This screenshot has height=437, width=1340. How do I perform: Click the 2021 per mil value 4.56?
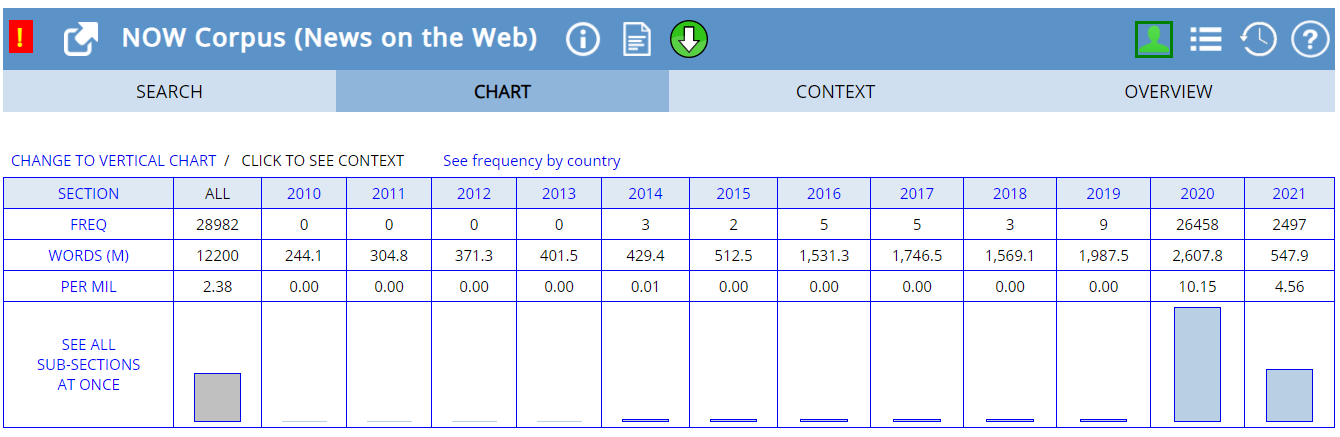pos(1289,287)
